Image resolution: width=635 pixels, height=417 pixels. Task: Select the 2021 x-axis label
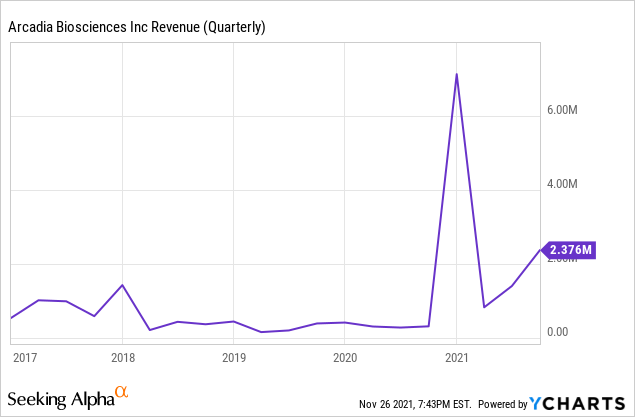click(x=457, y=358)
